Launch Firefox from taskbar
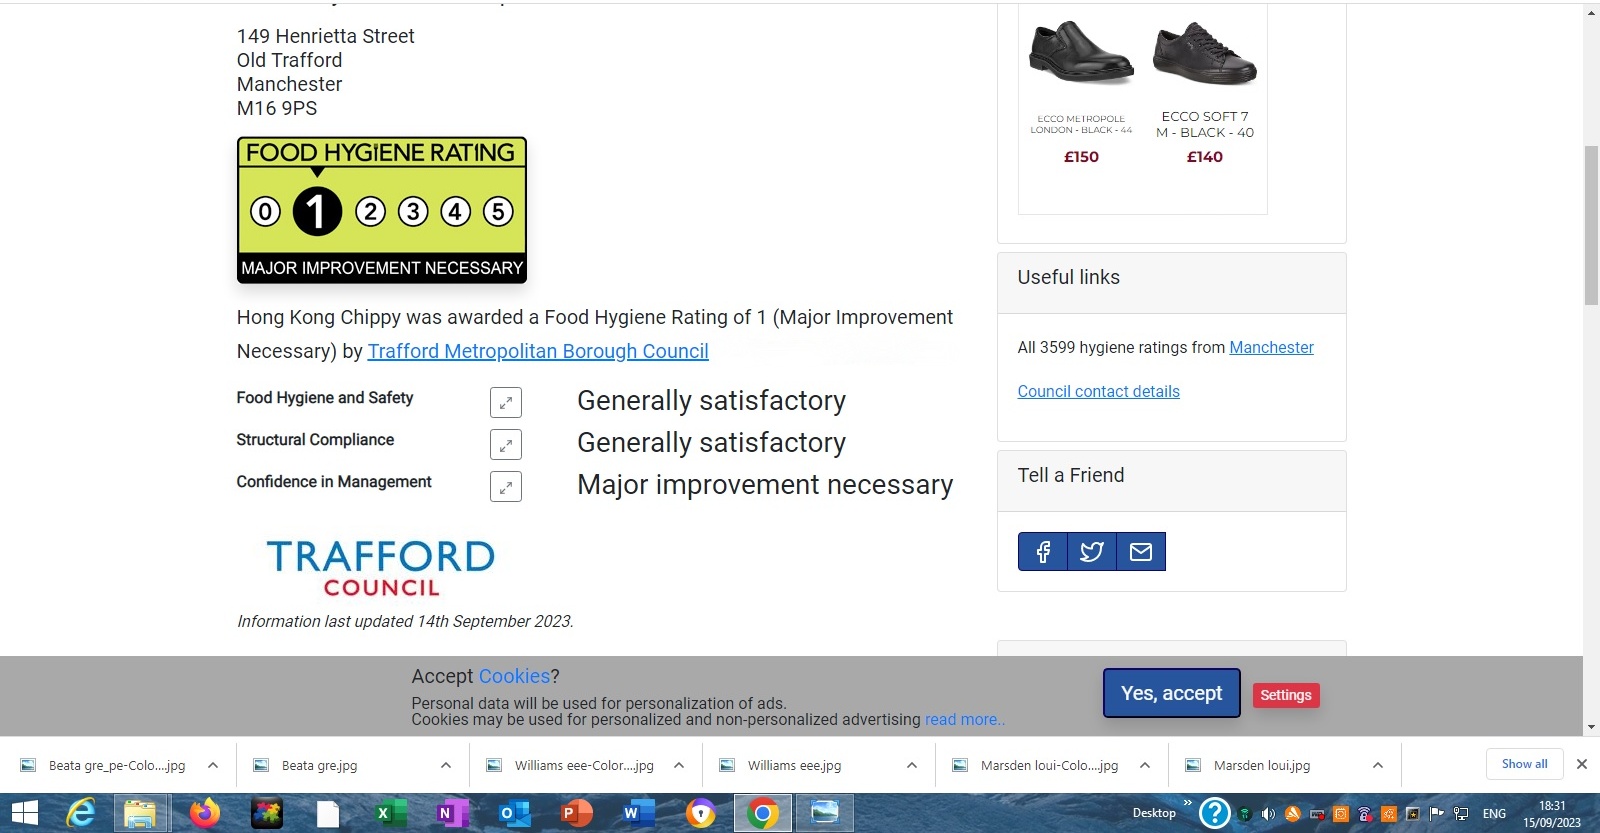This screenshot has height=833, width=1600. pyautogui.click(x=204, y=813)
